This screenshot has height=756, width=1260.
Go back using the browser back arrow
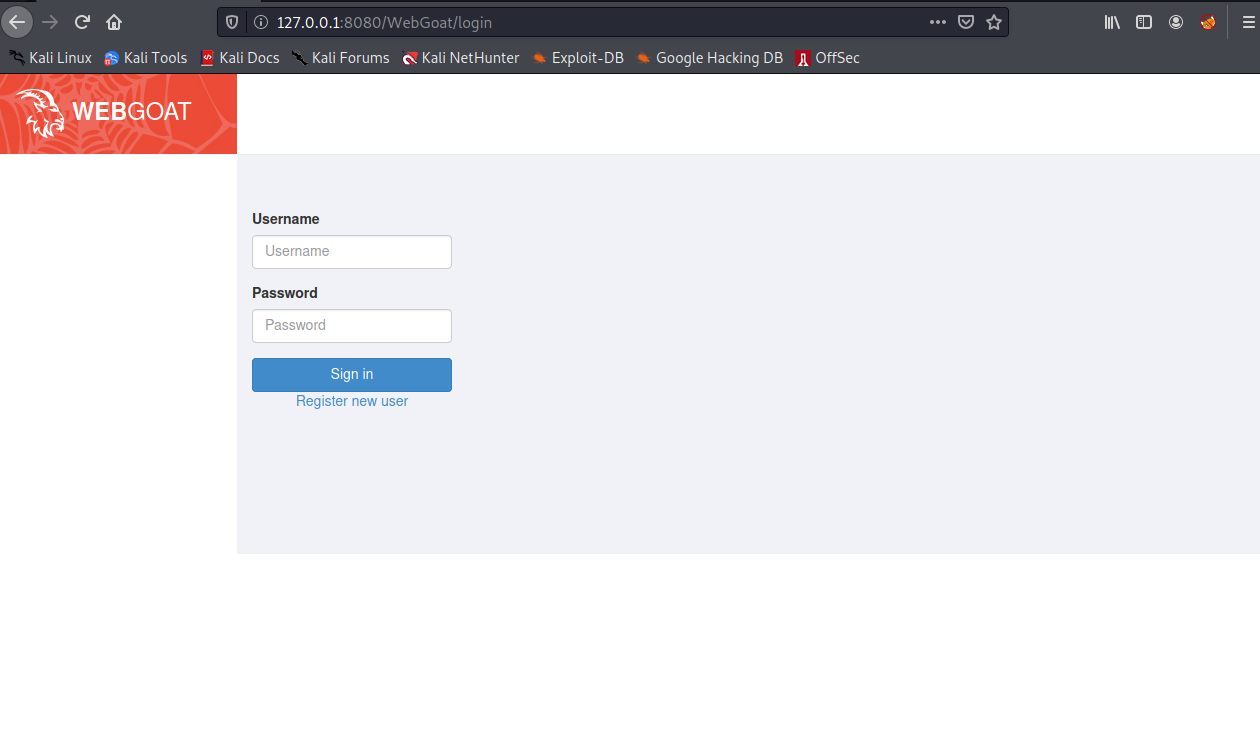pos(17,22)
